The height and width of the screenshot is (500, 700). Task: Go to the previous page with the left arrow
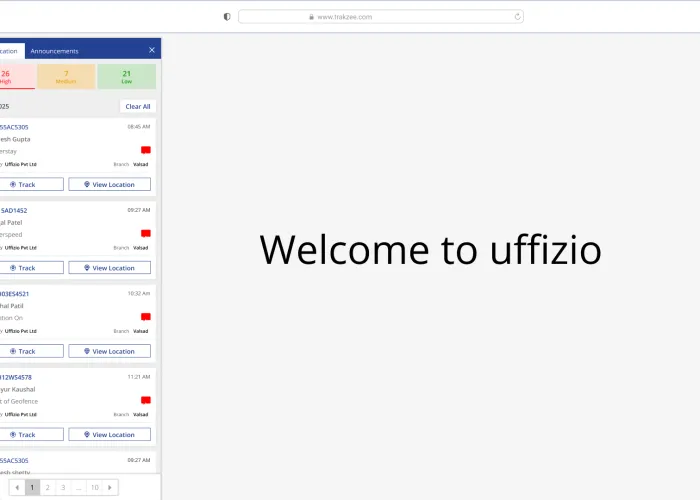[x=17, y=487]
